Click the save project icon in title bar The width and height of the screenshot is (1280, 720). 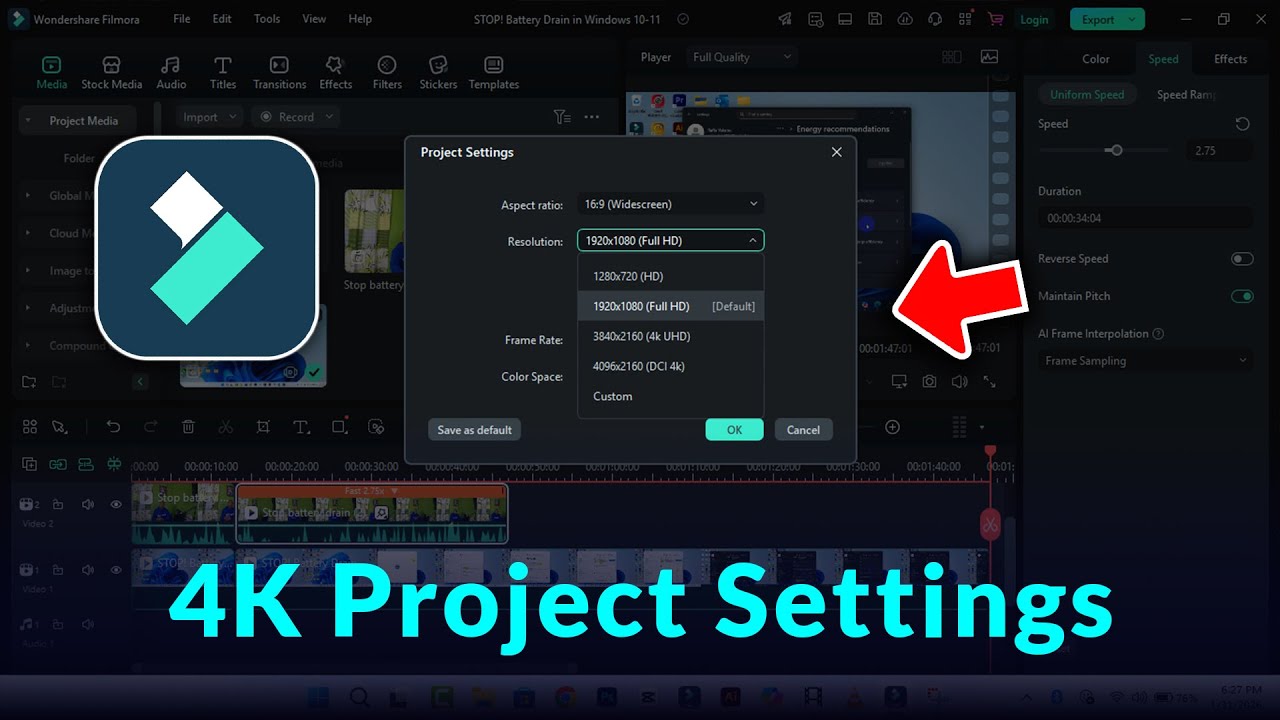pyautogui.click(x=875, y=19)
